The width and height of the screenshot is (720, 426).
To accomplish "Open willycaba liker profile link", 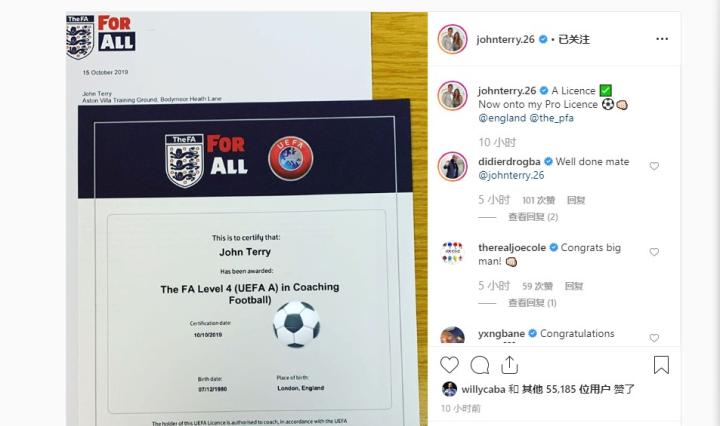I will [x=483, y=389].
